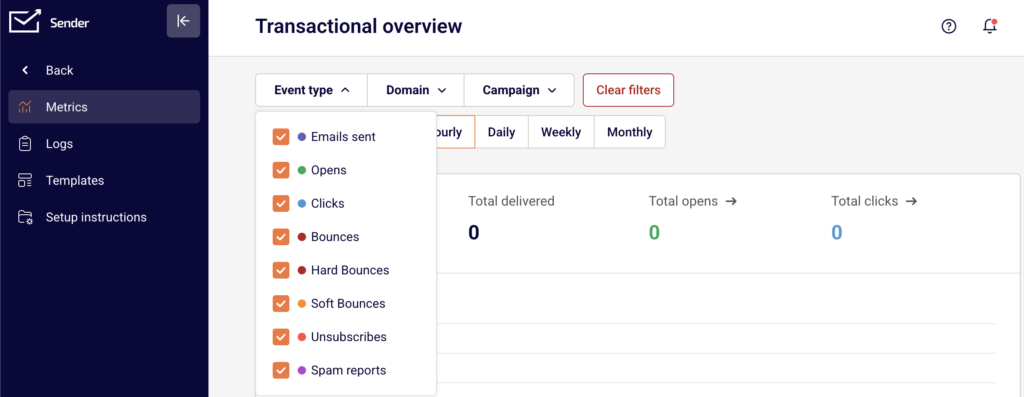Open help via the question mark icon
Image resolution: width=1024 pixels, height=397 pixels.
click(948, 27)
